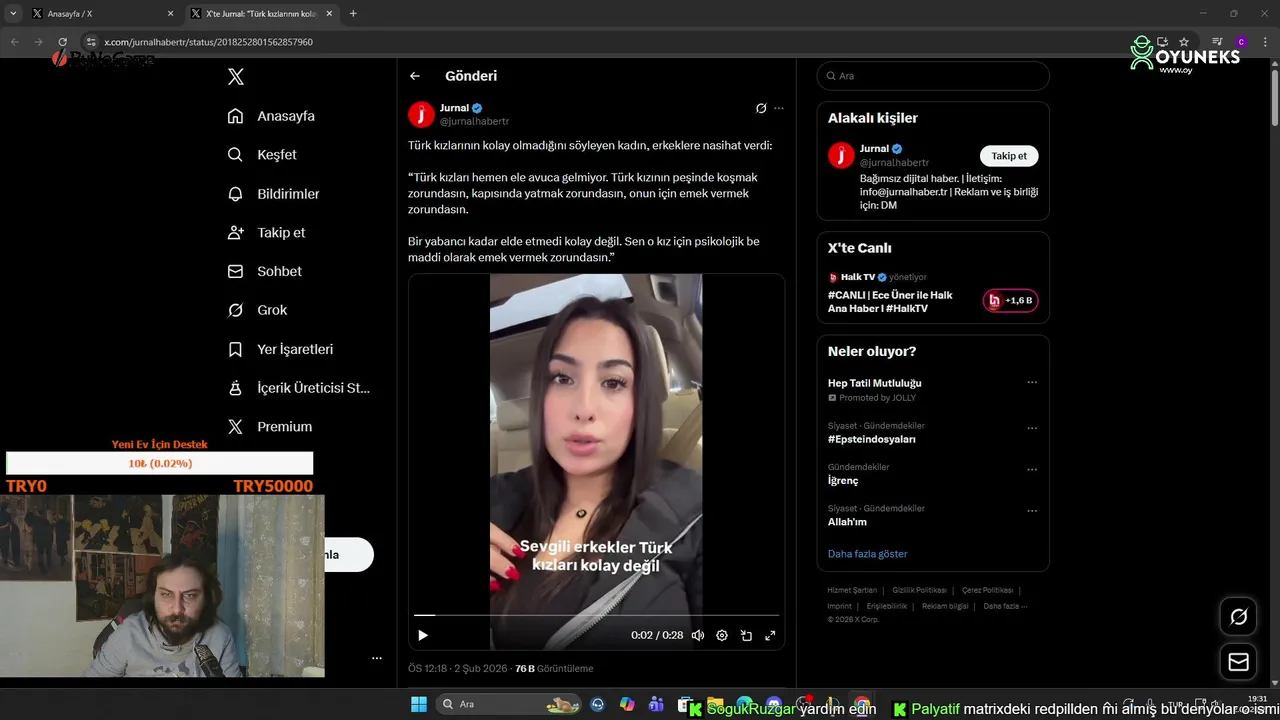Open Windows Start menu
Screen dimensions: 1280x720
pyautogui.click(x=418, y=704)
